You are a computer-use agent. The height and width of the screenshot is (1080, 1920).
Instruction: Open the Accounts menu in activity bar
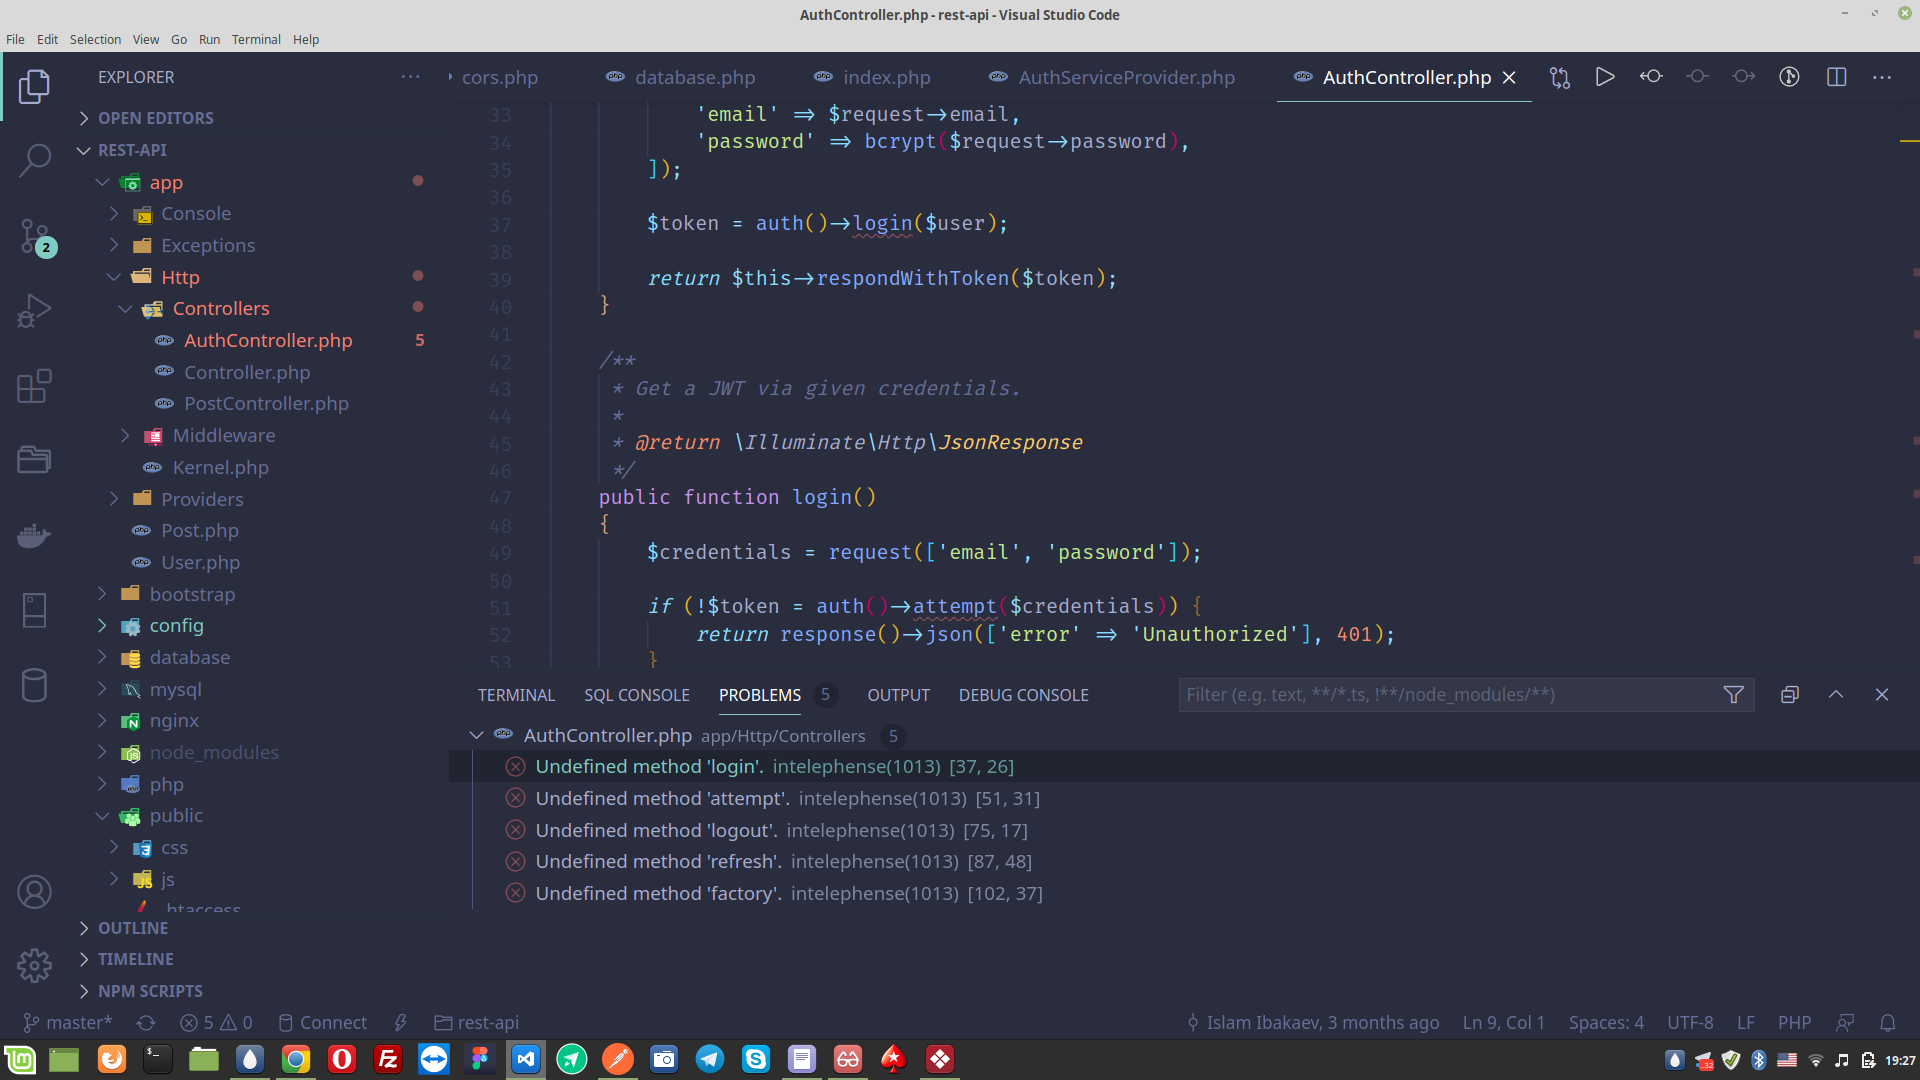34,891
